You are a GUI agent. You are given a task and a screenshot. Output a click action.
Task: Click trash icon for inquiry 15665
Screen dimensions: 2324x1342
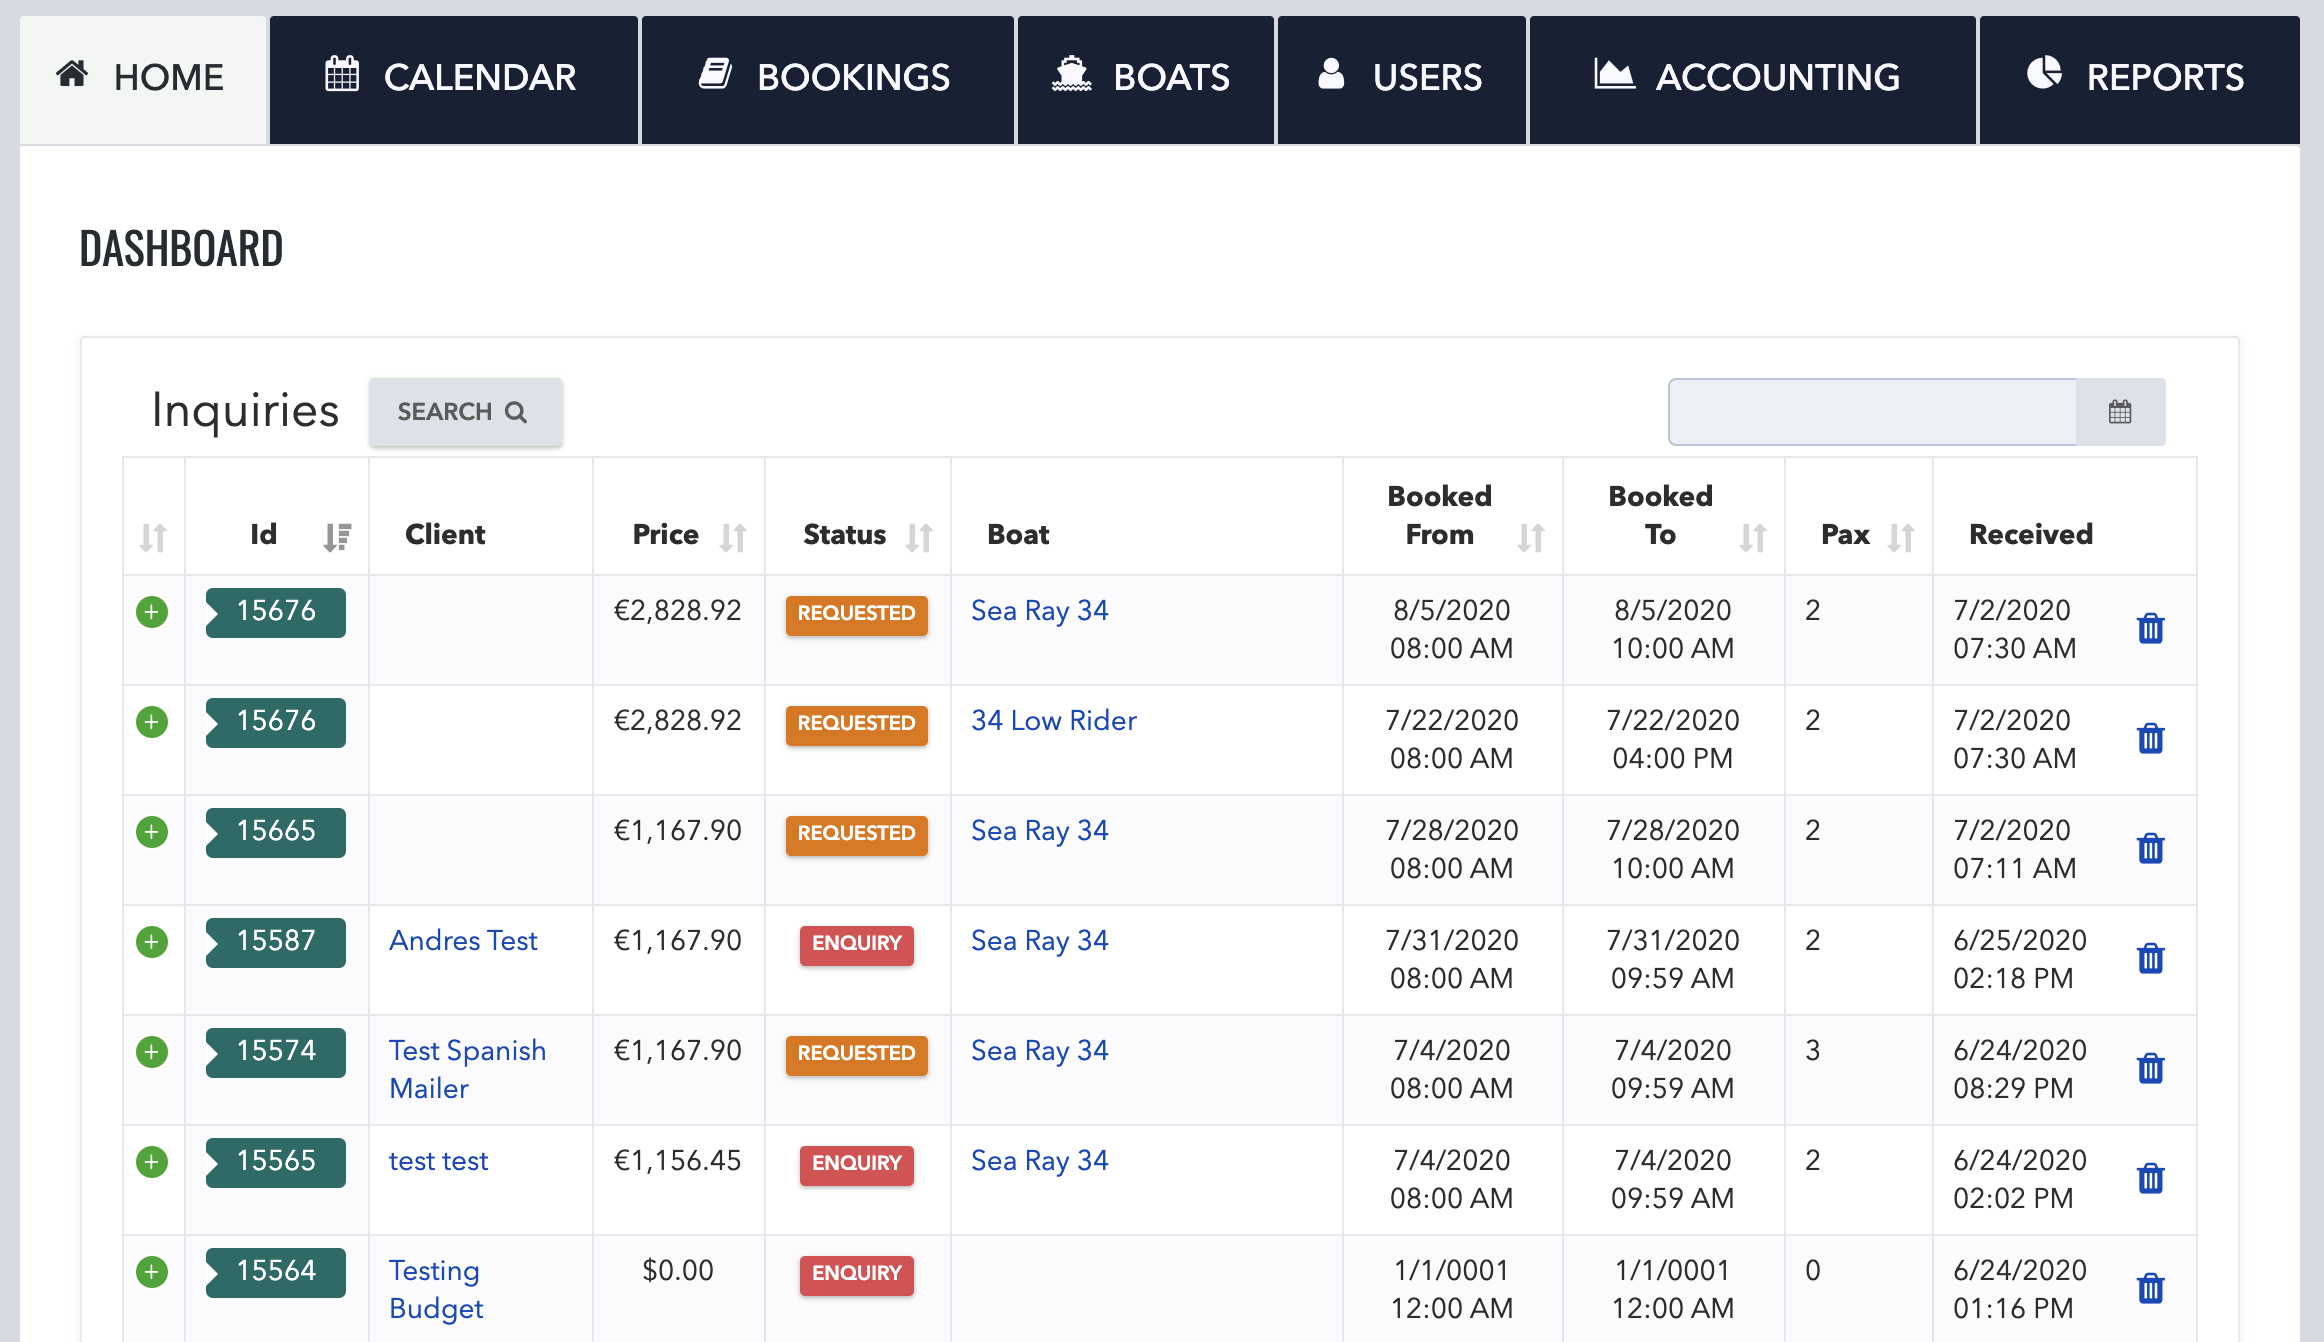[x=2150, y=848]
